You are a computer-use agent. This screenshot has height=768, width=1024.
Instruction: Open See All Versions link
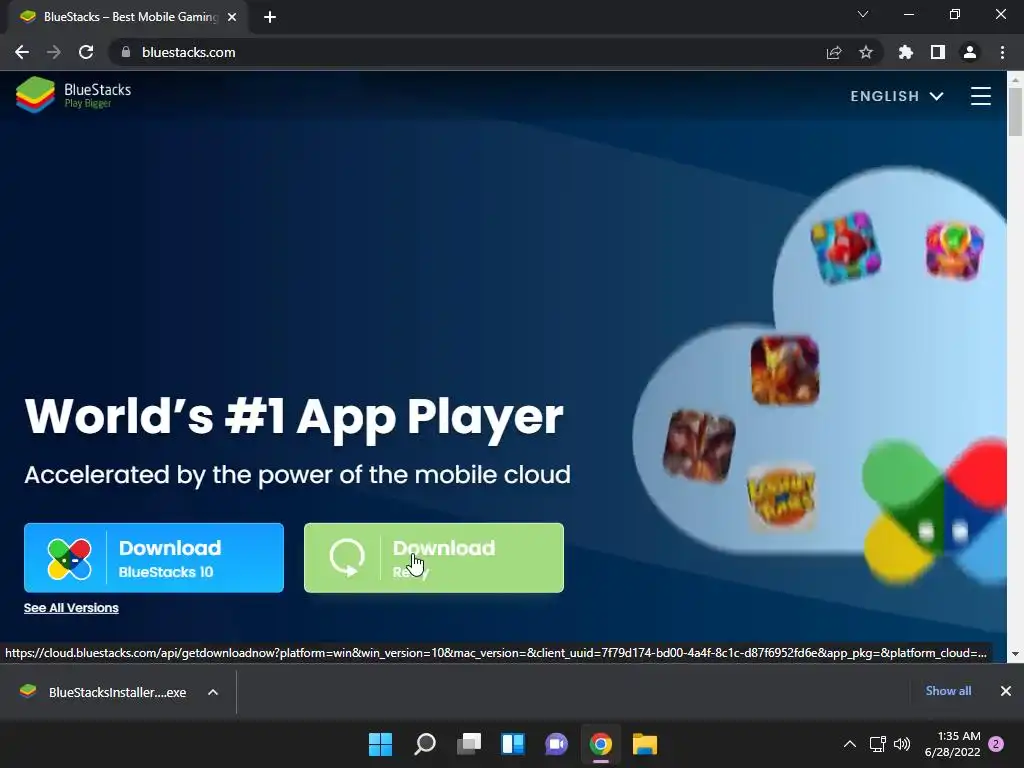71,608
